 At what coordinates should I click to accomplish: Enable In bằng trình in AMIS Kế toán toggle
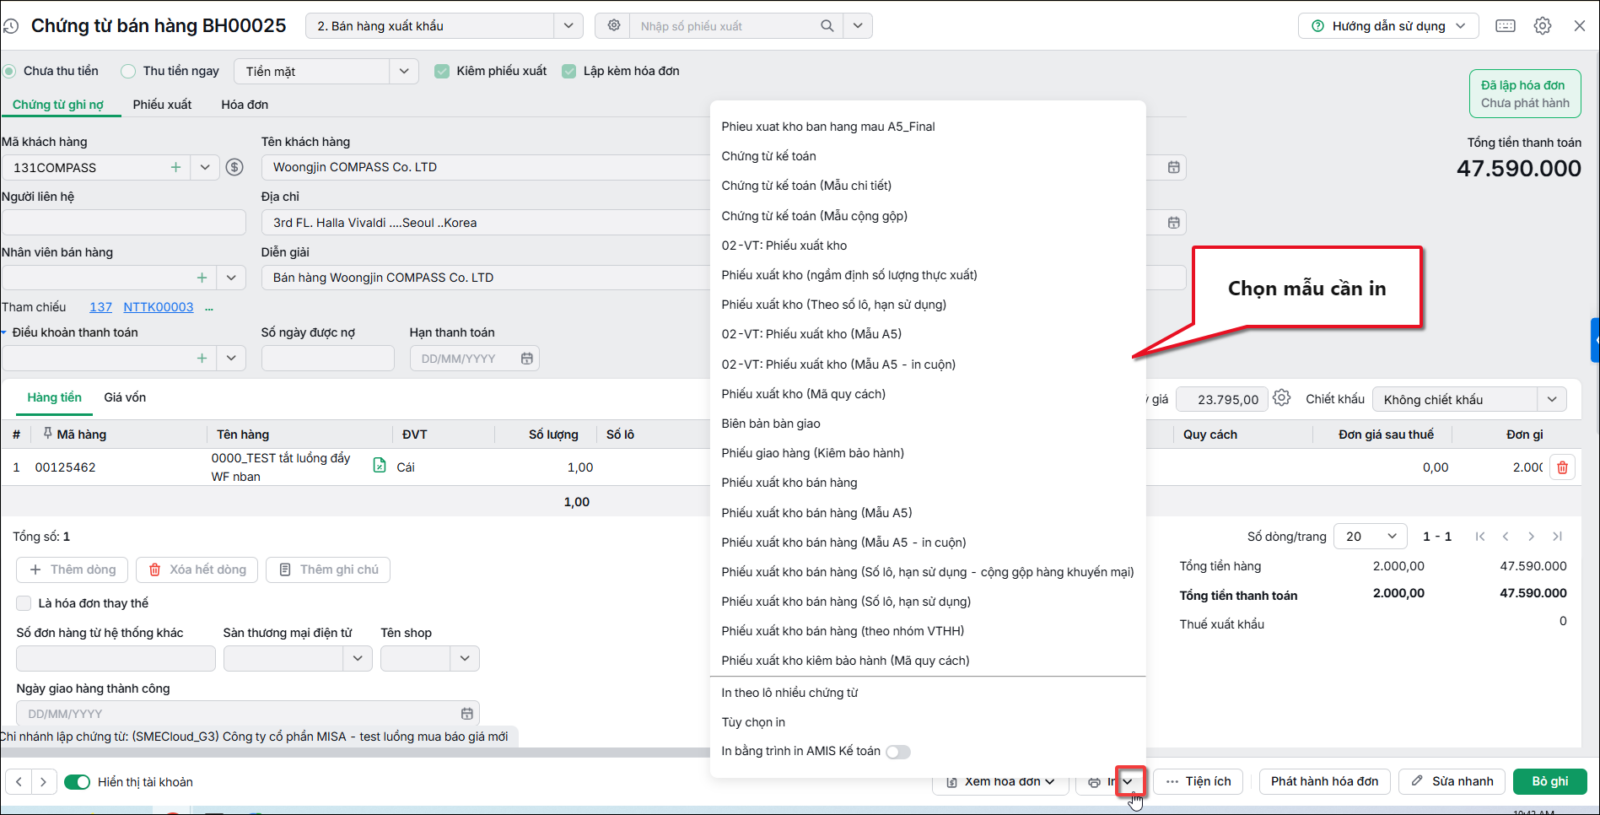tap(898, 752)
